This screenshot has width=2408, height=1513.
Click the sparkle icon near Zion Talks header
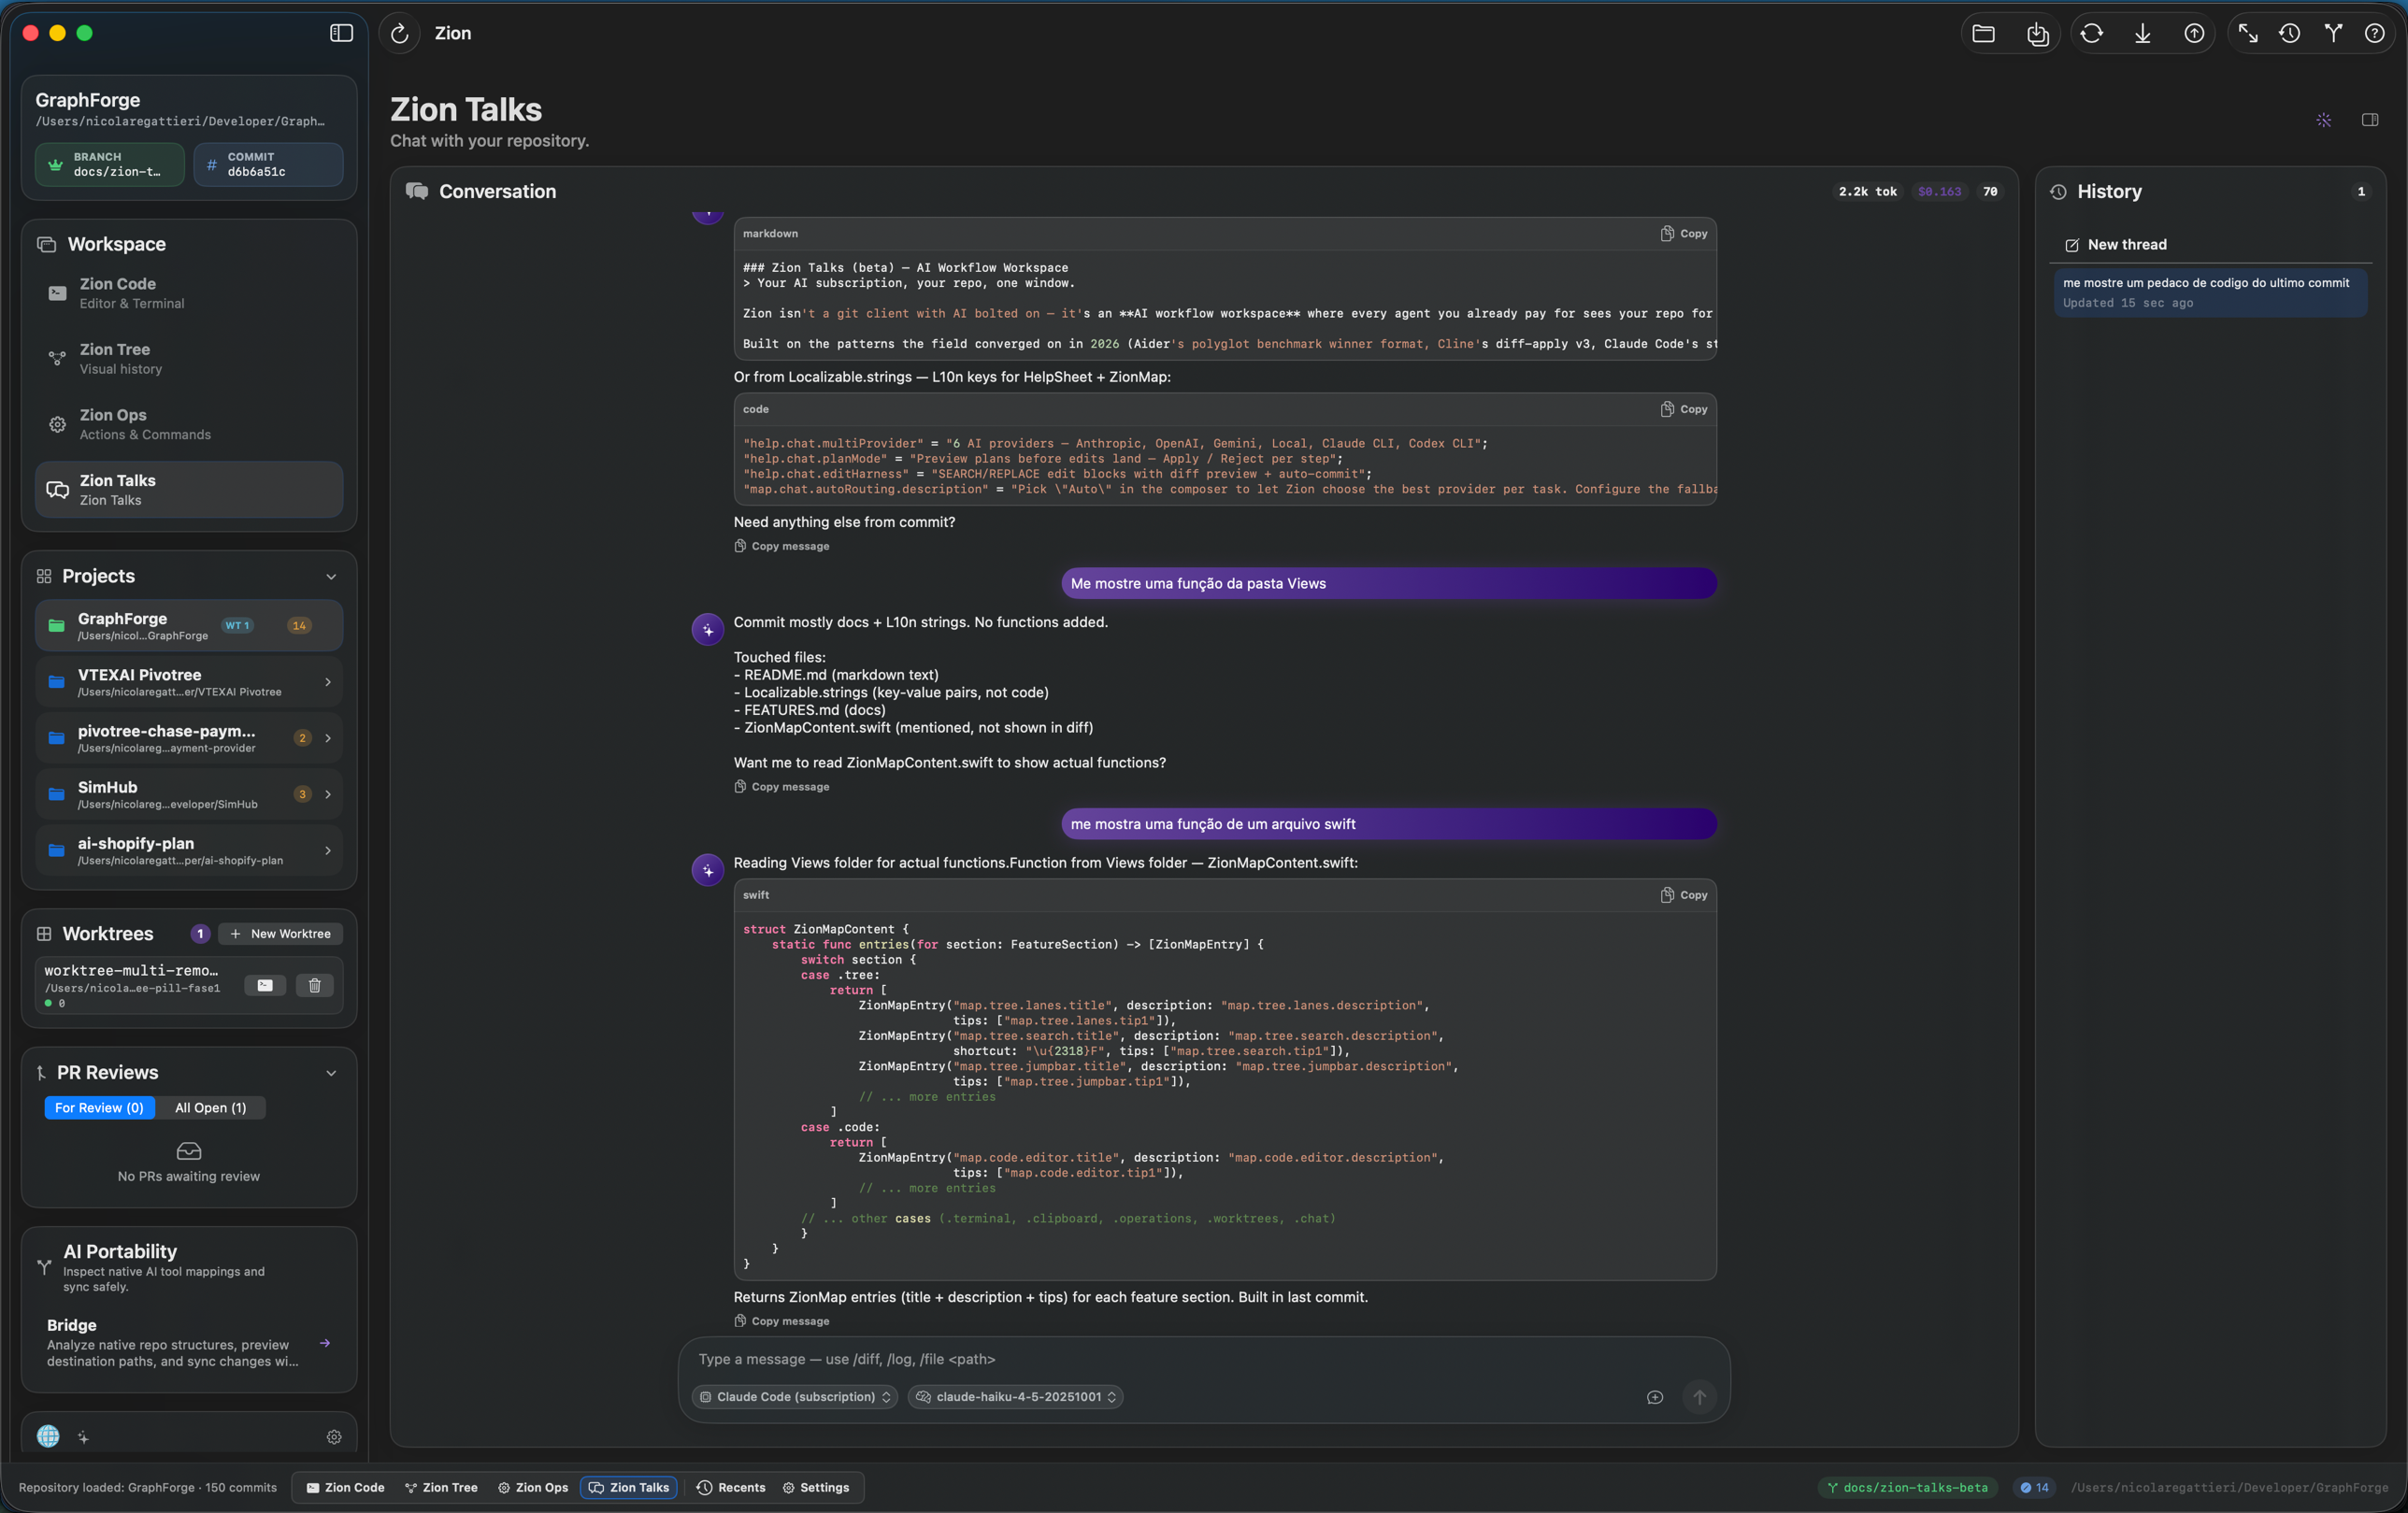coord(2323,120)
